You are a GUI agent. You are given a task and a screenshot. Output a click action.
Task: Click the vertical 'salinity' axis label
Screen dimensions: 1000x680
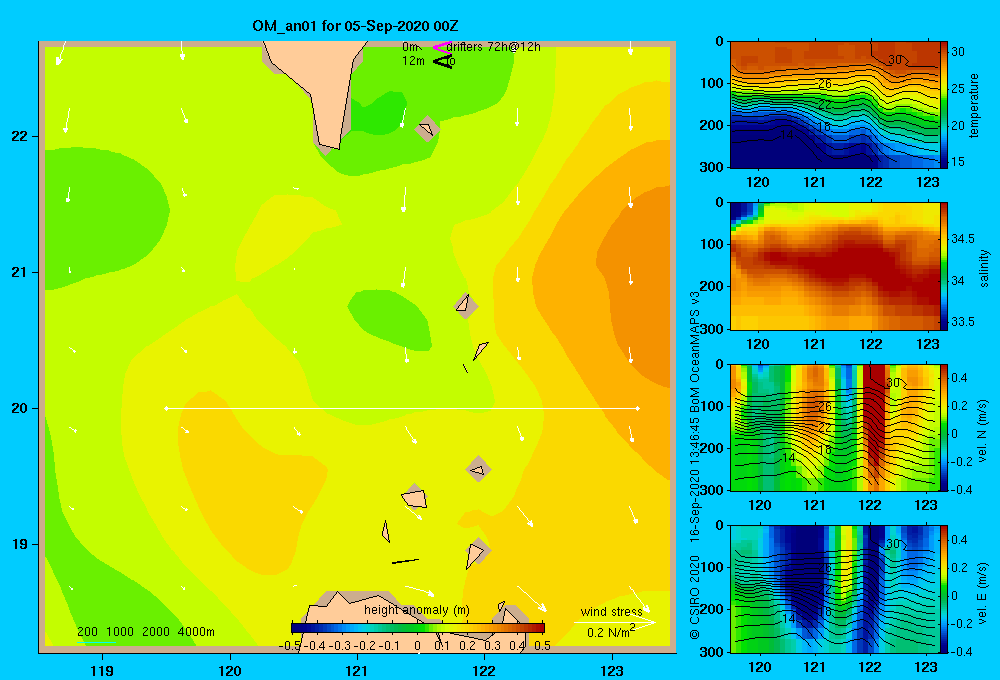tap(984, 268)
